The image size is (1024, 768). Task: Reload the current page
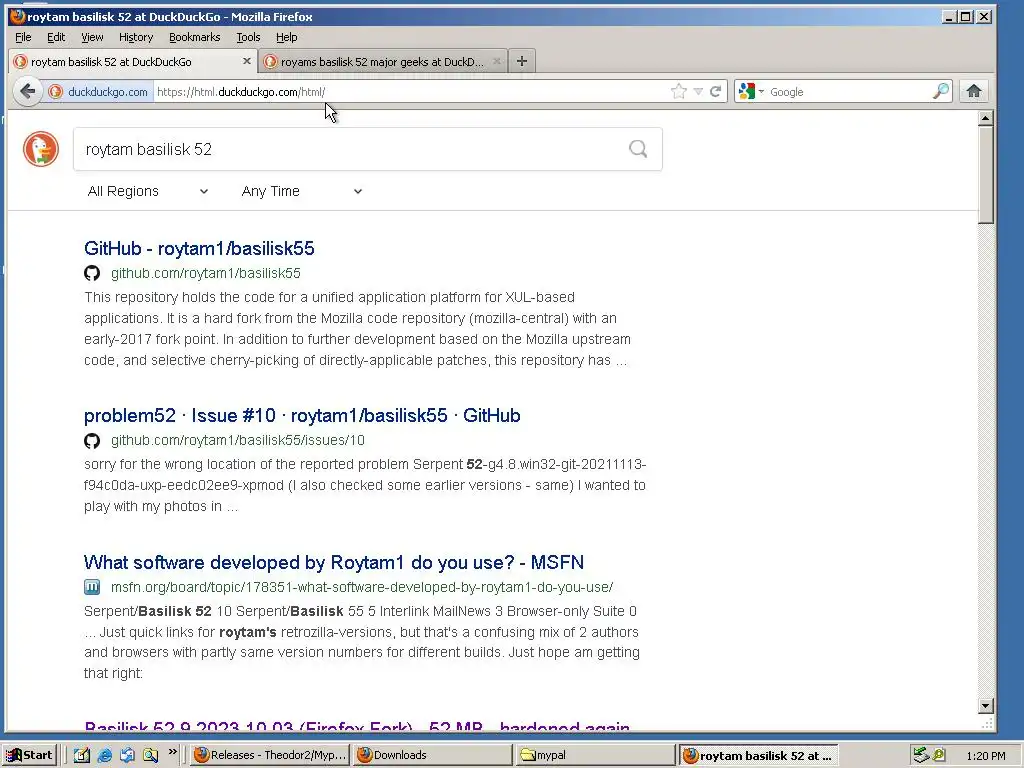click(x=716, y=91)
